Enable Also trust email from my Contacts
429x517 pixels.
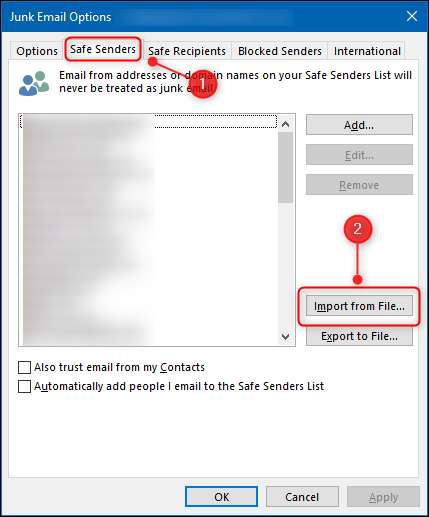point(24,367)
